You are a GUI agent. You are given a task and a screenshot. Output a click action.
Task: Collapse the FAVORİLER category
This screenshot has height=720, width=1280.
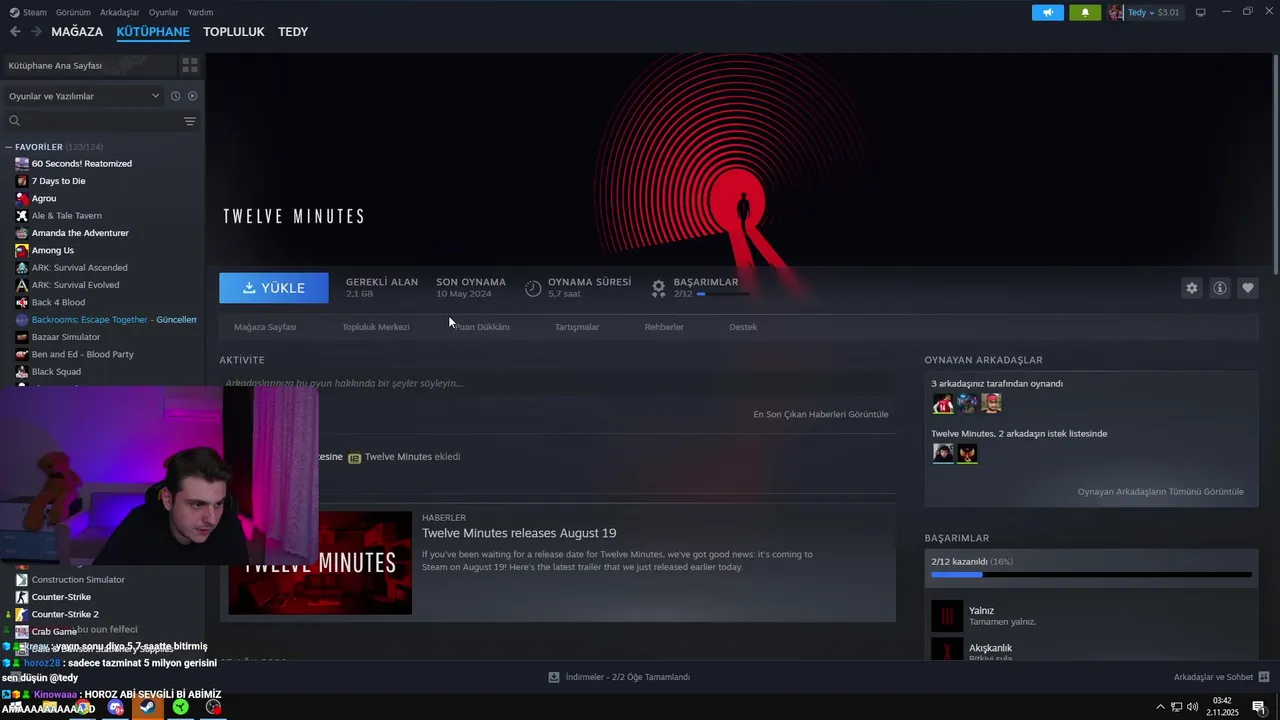coord(8,147)
